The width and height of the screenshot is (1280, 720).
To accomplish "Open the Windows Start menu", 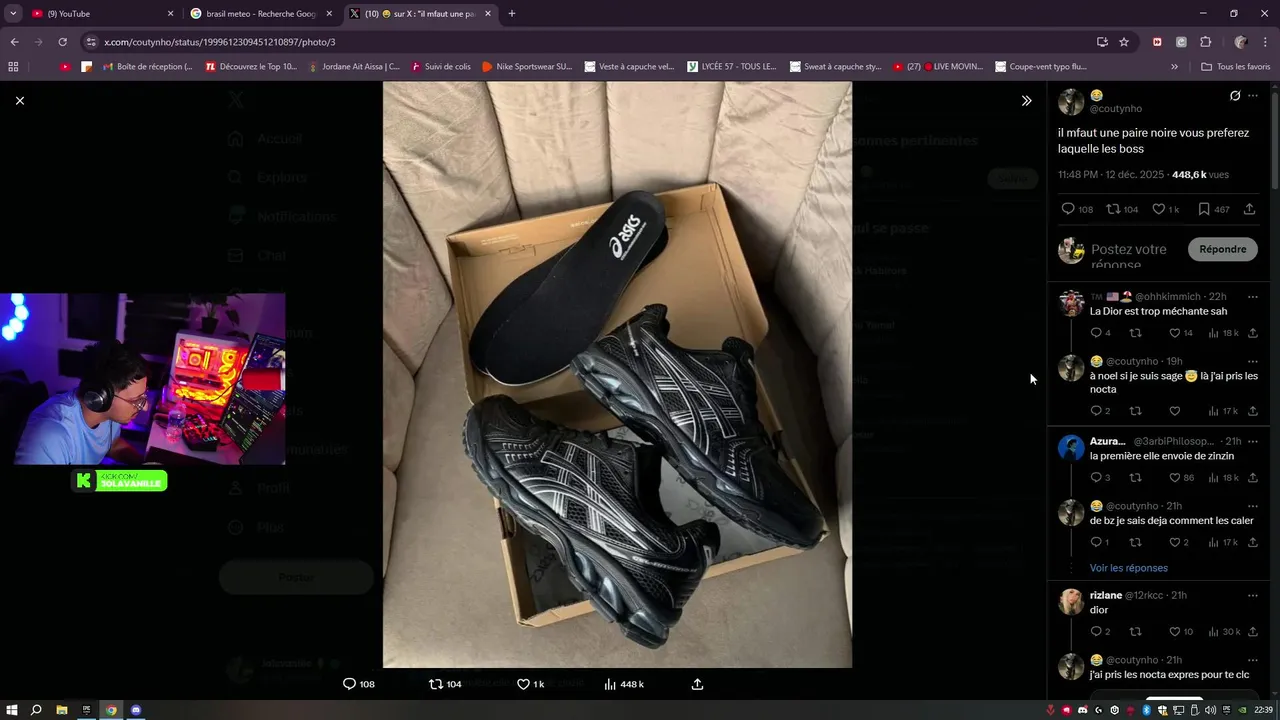I will tap(12, 710).
